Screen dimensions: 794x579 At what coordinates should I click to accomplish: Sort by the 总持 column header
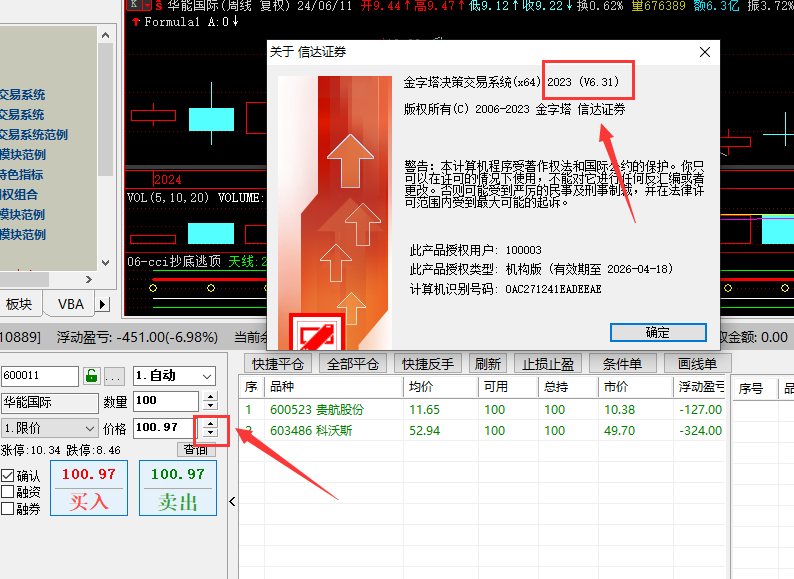[x=568, y=387]
